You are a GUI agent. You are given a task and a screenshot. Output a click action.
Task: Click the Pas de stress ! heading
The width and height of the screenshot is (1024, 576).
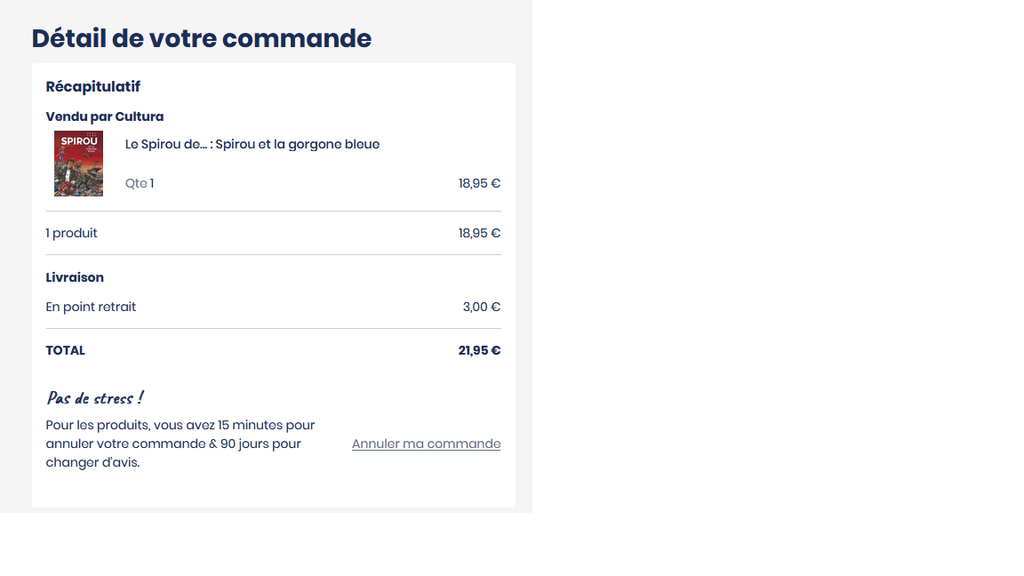(95, 398)
